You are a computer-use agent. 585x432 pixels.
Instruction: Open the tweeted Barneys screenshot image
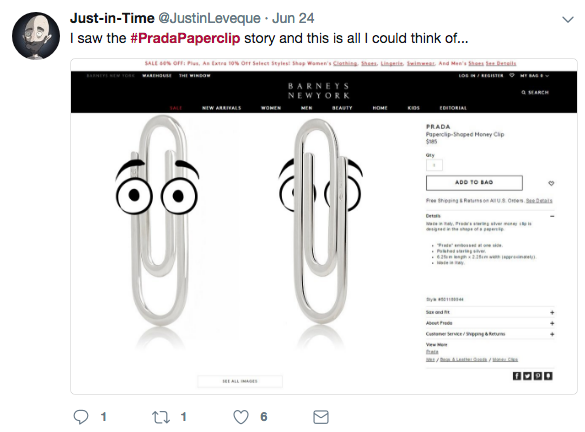[324, 226]
